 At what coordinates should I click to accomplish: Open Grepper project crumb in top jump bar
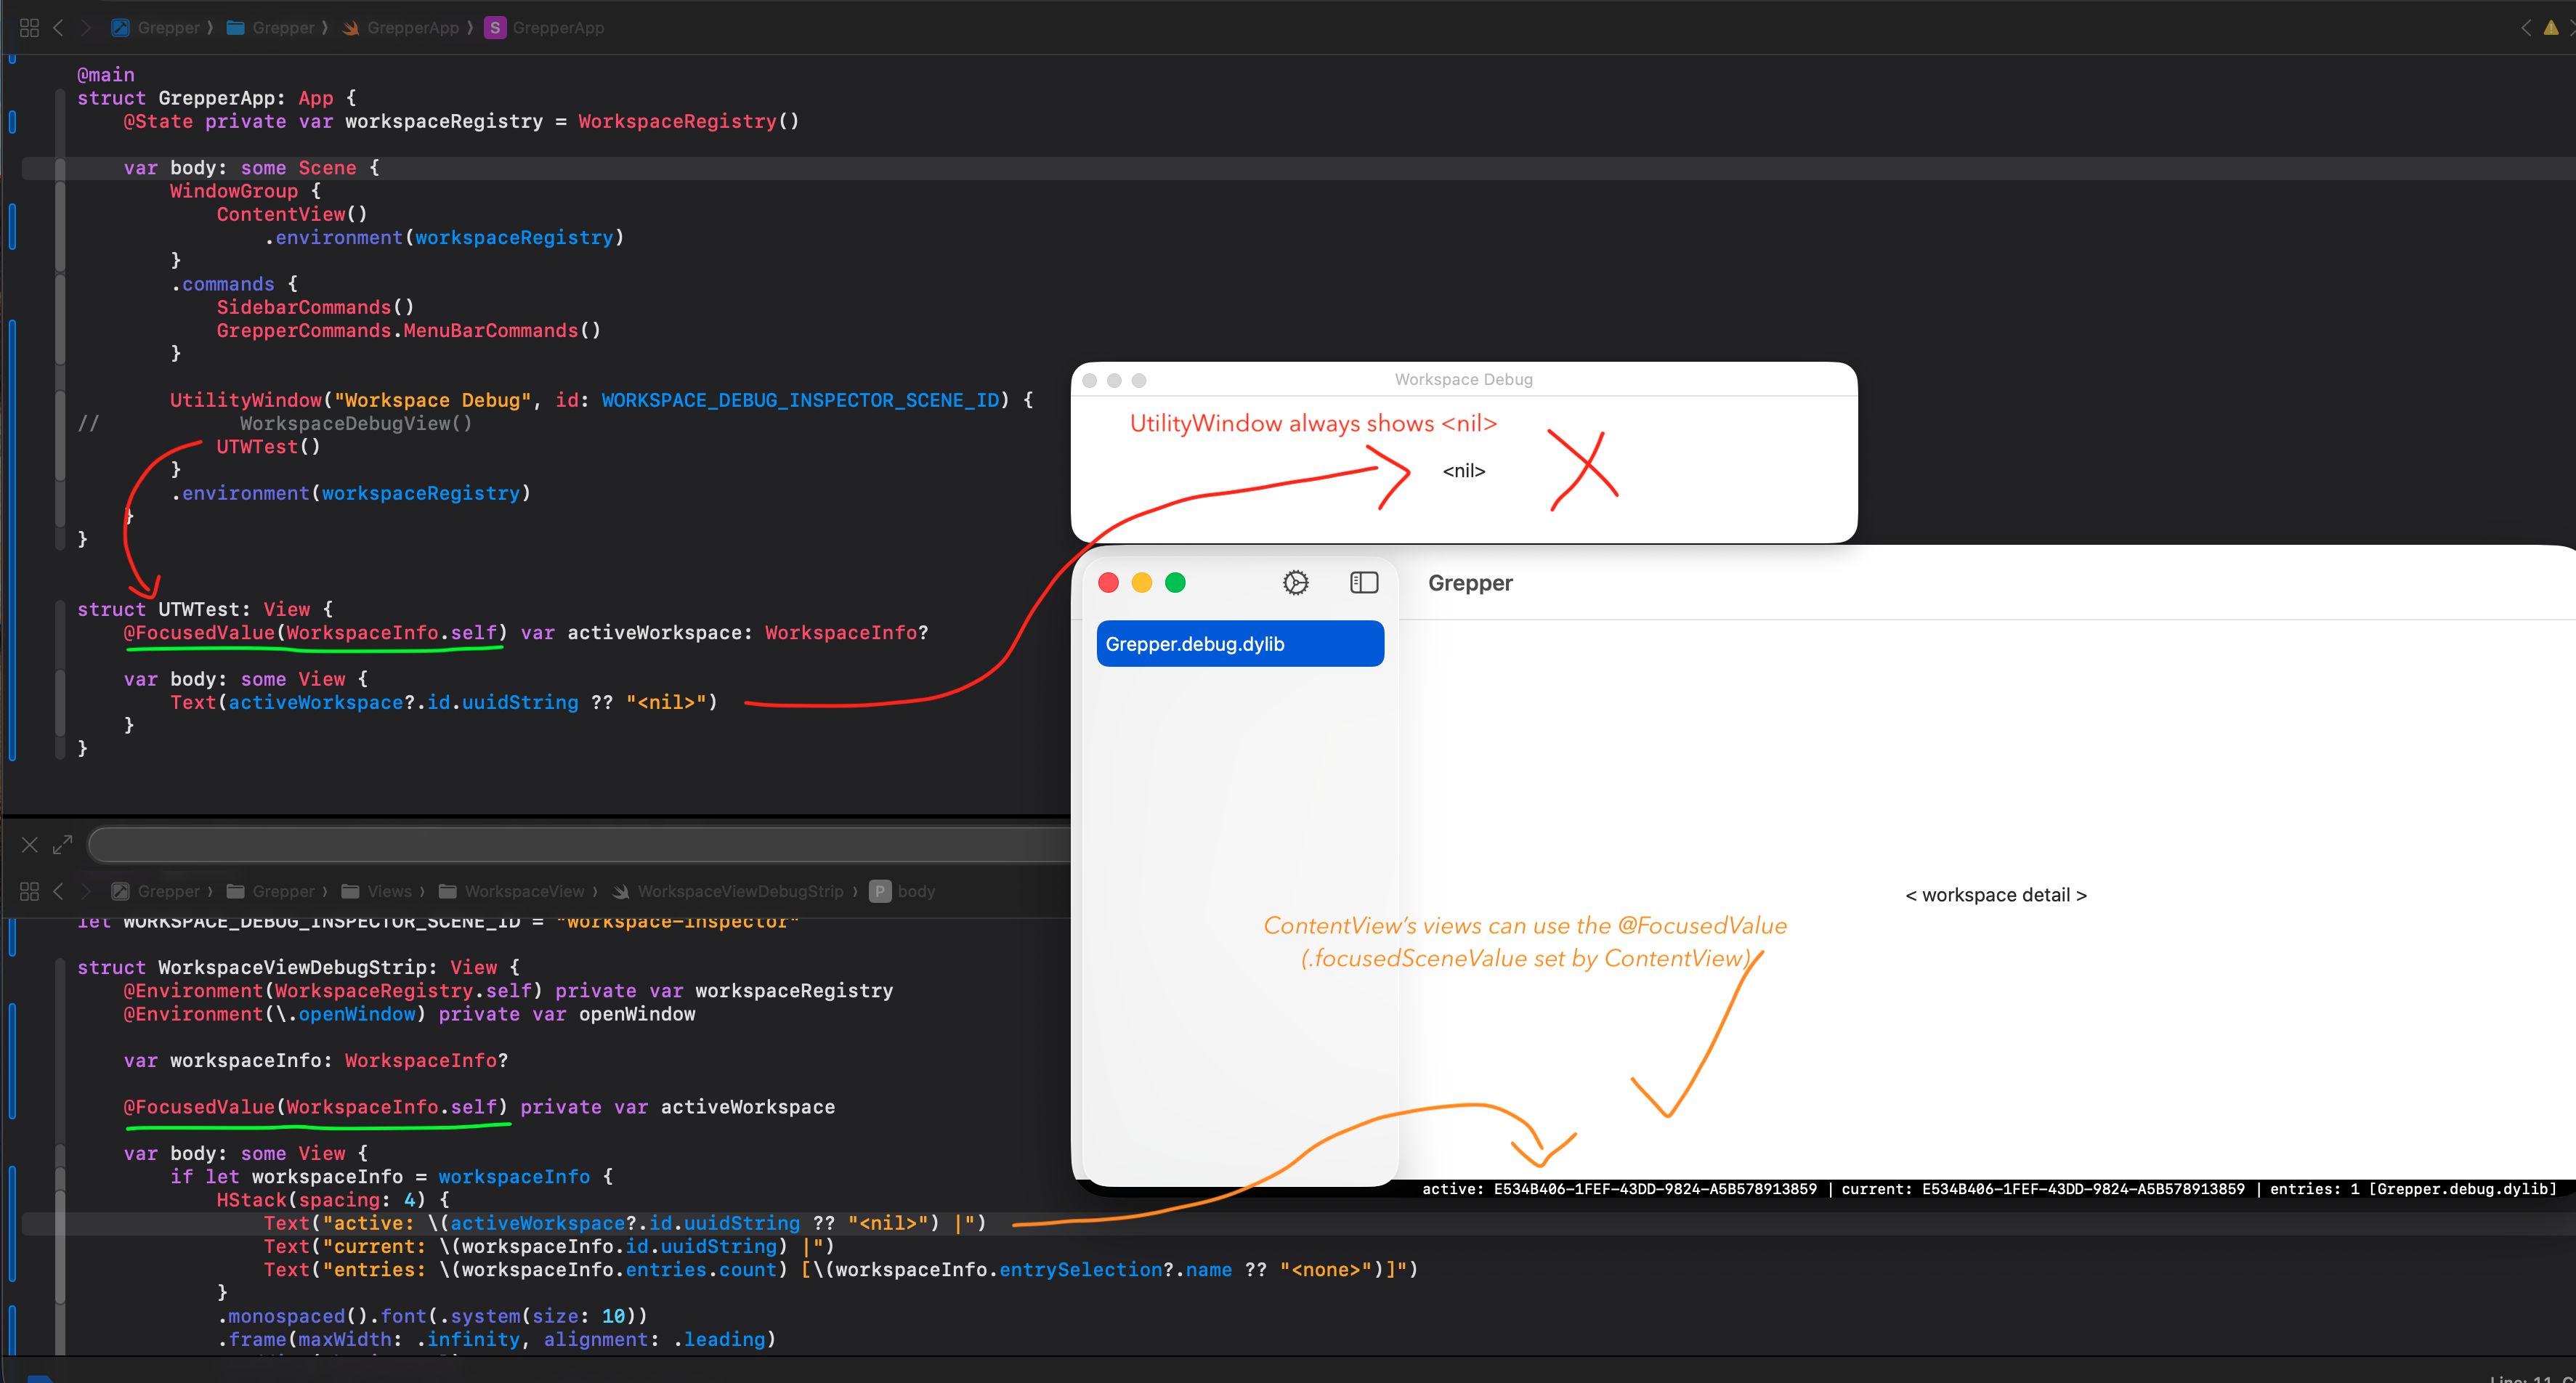point(156,28)
